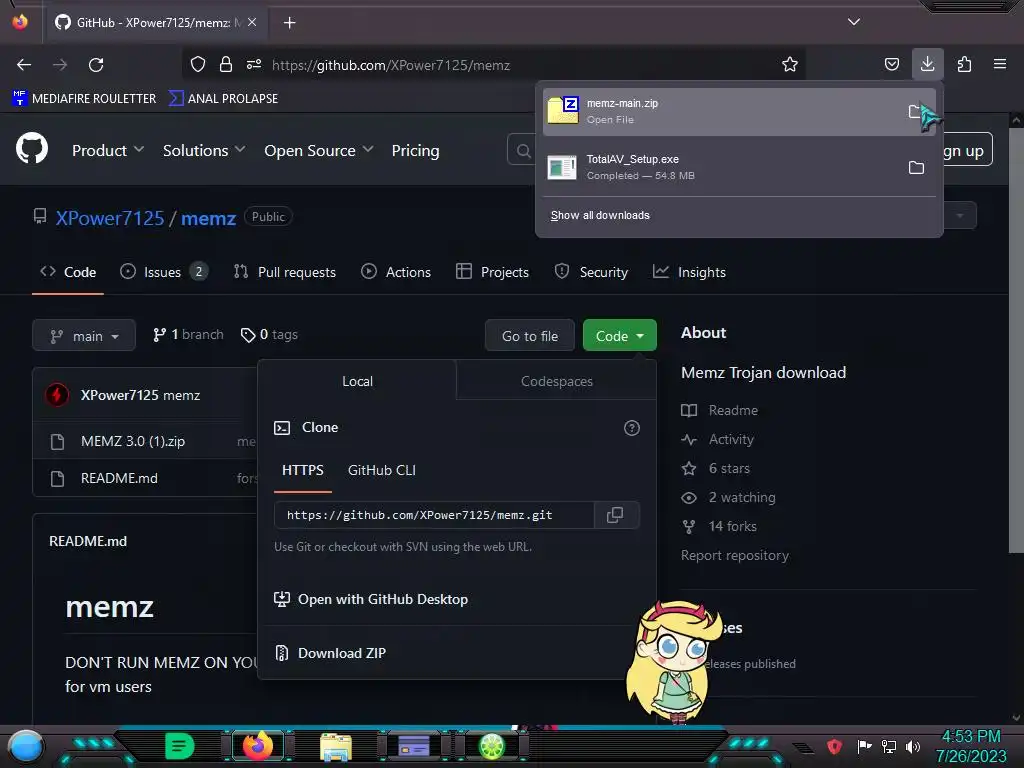
Task: Click the clone URL text field
Action: tap(434, 515)
